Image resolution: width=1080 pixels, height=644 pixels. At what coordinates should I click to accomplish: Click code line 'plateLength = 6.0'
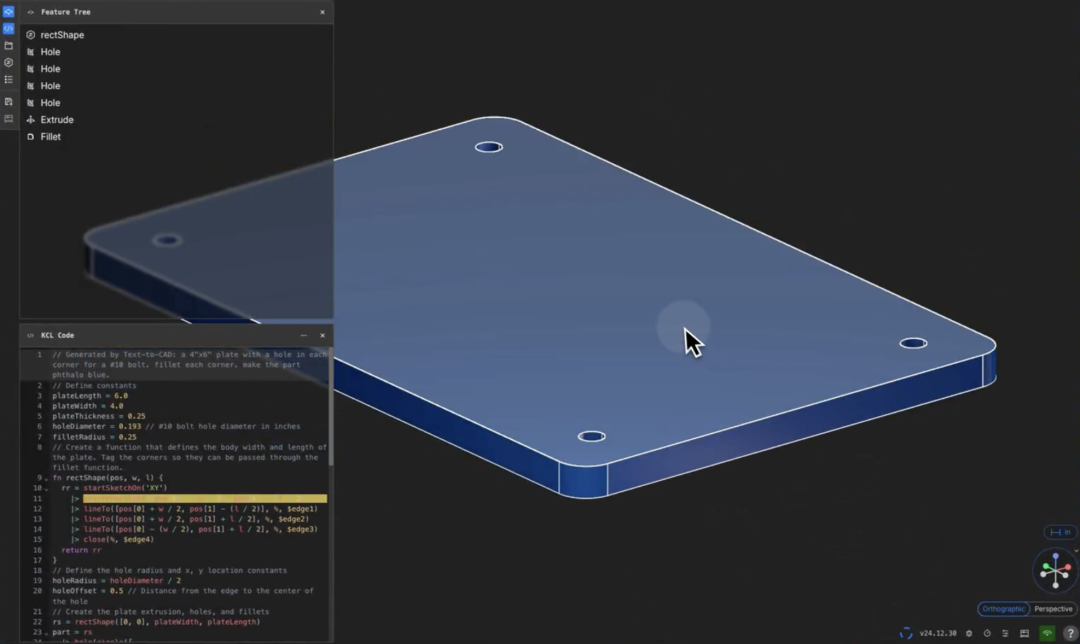90,396
